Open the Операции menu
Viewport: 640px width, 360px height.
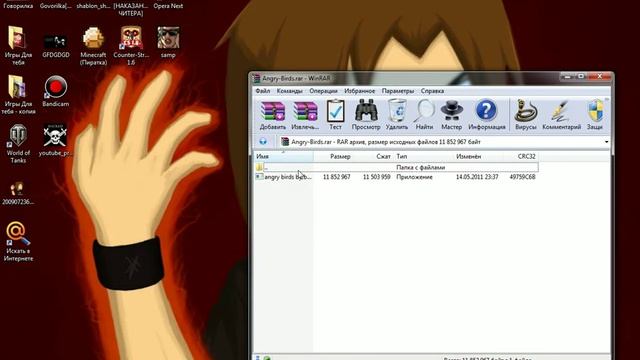click(323, 91)
